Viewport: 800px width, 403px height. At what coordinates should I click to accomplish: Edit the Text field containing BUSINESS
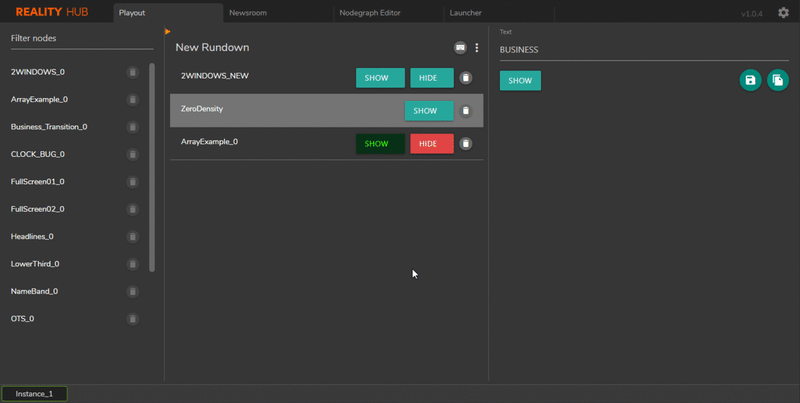click(644, 50)
